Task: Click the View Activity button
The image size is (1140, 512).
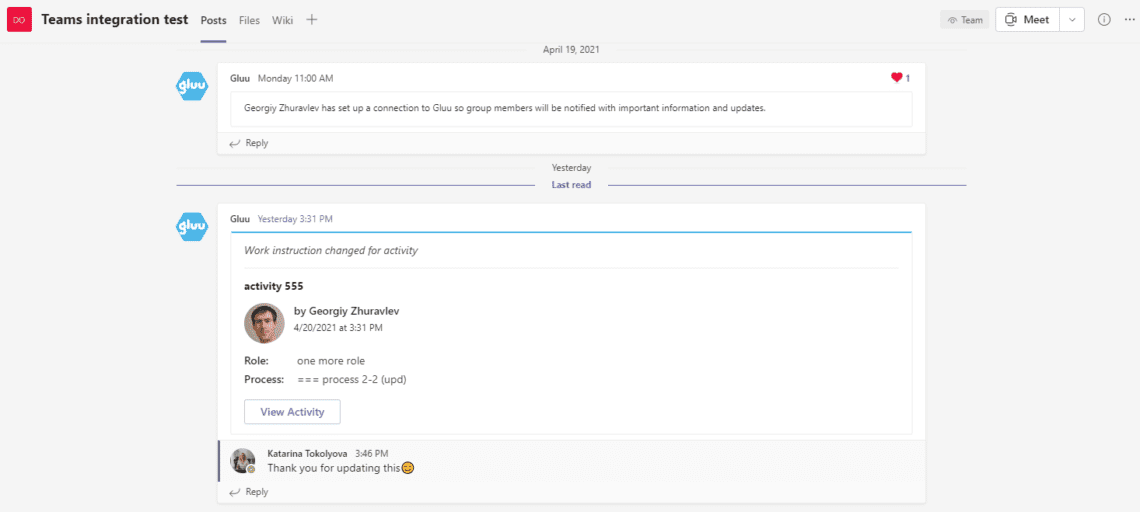Action: pyautogui.click(x=292, y=412)
